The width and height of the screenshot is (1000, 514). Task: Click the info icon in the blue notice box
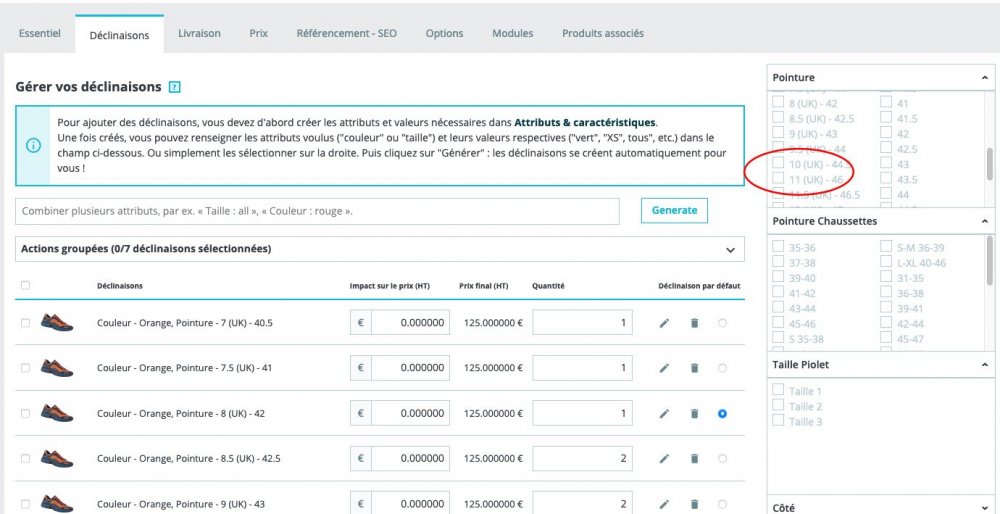[33, 145]
